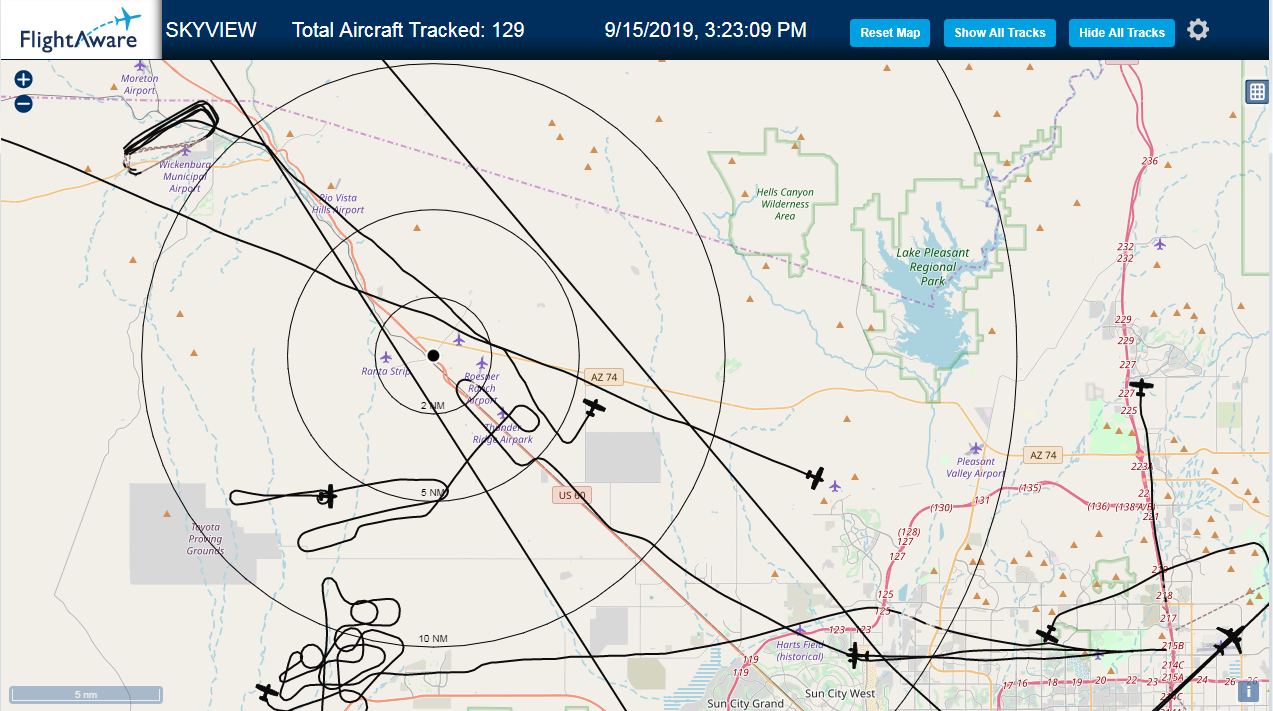Click the receiver location black dot
Screen dimensions: 1273x711
433,355
